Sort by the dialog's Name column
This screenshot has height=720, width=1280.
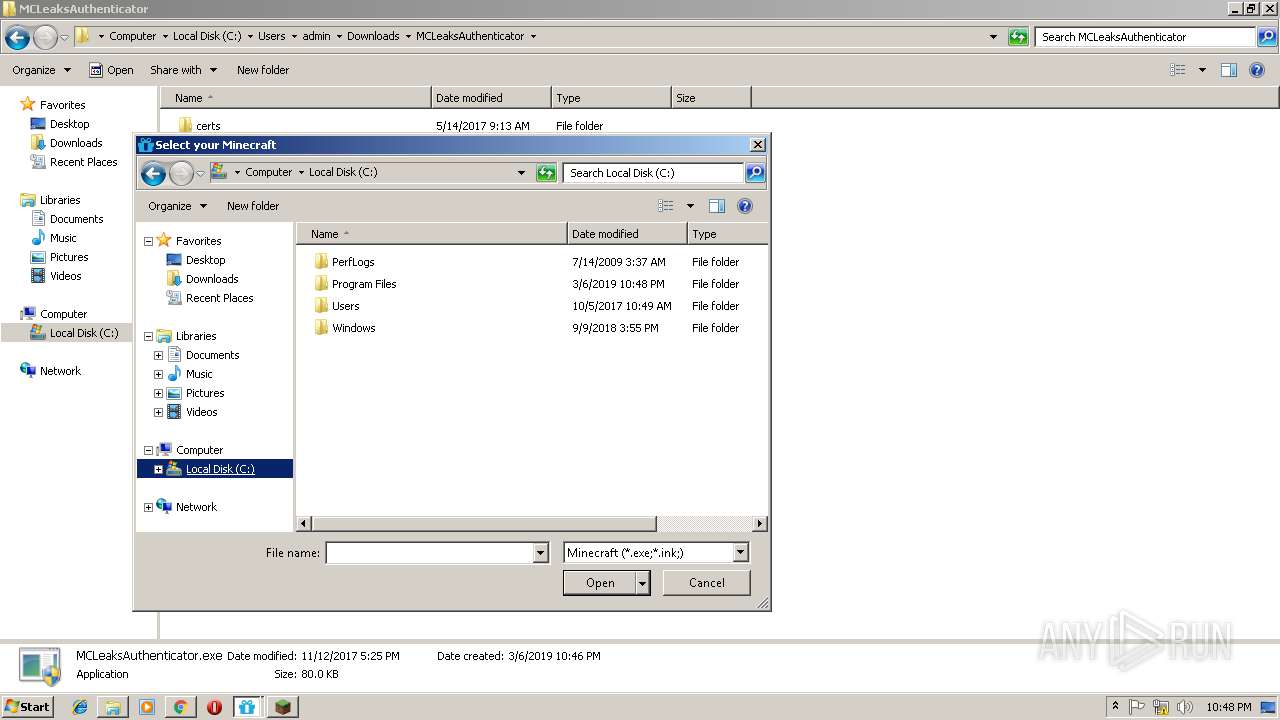[431, 234]
